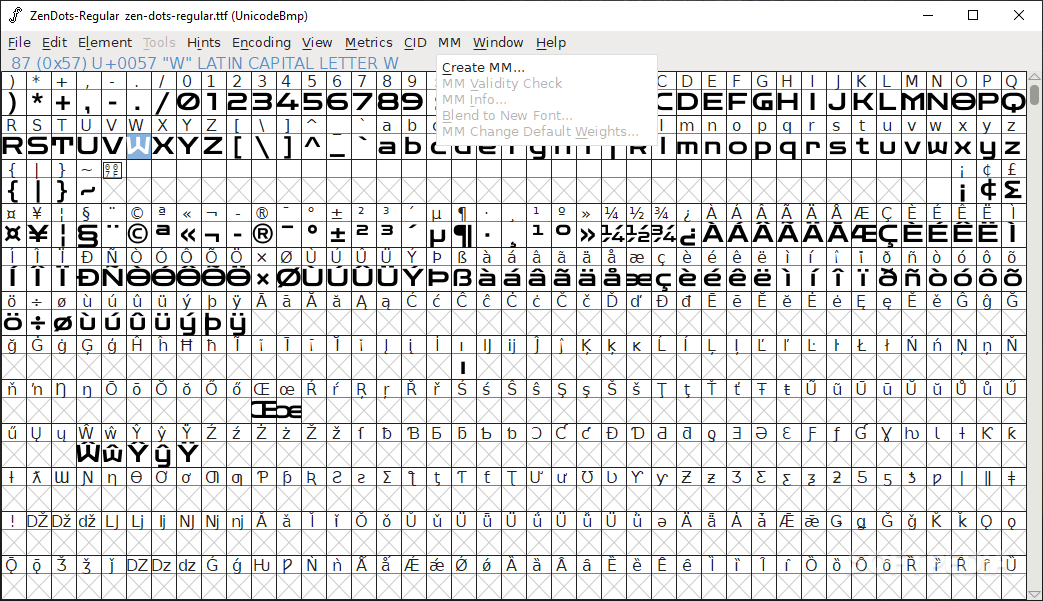Image resolution: width=1043 pixels, height=601 pixels.
Task: Open the File menu
Action: (x=19, y=43)
